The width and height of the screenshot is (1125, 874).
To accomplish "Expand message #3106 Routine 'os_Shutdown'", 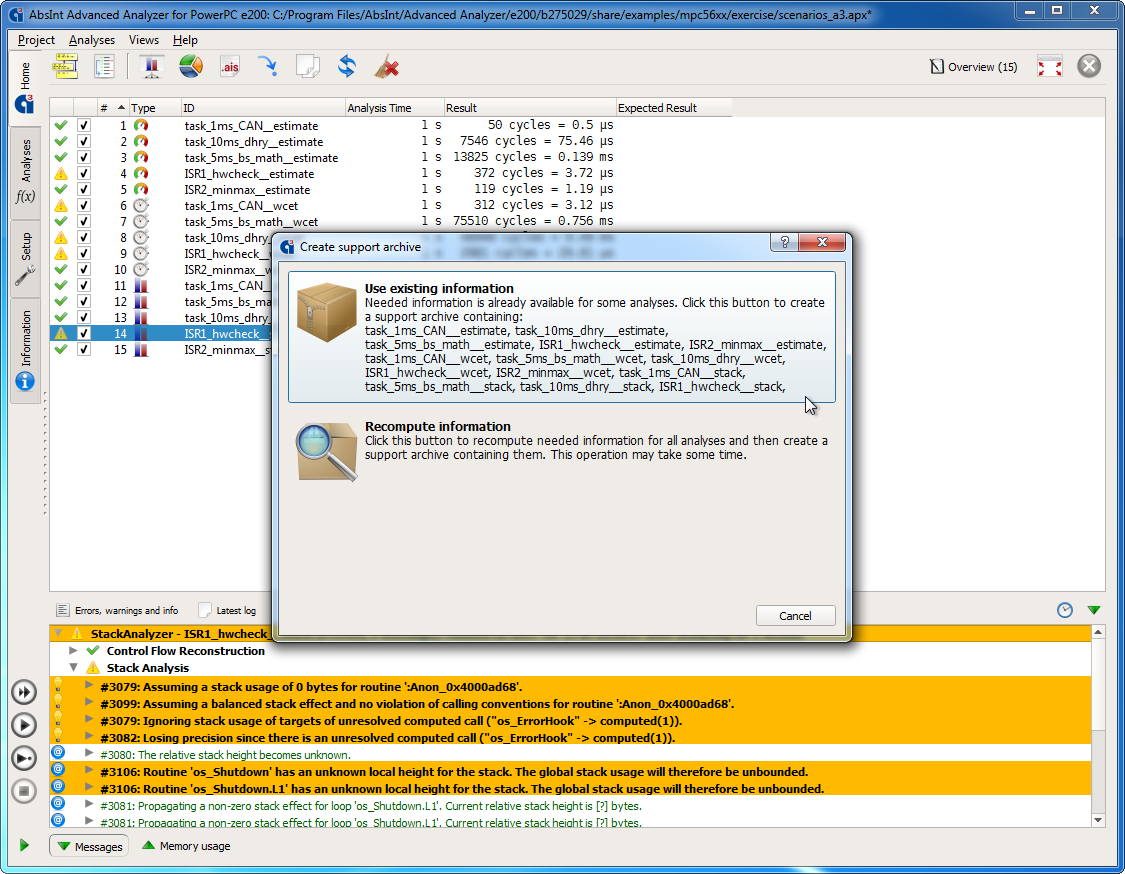I will pos(88,771).
